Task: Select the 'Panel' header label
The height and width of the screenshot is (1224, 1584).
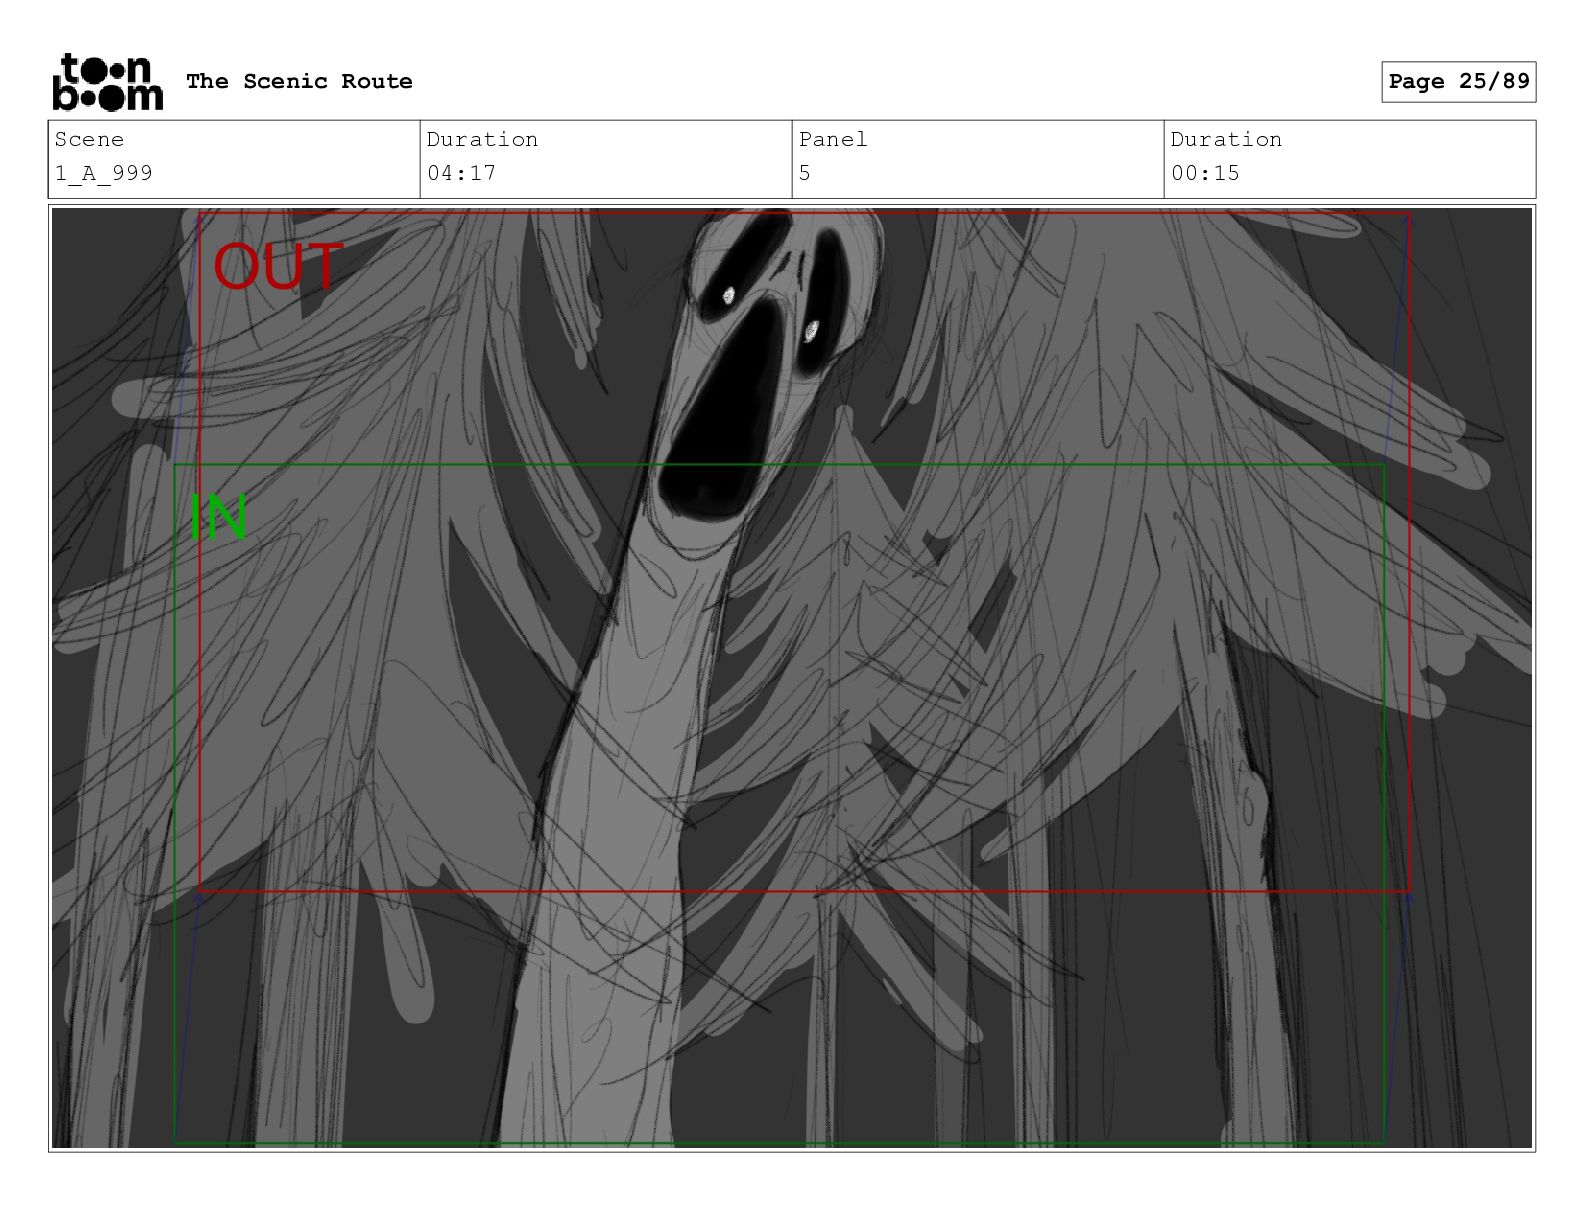Action: [x=833, y=139]
